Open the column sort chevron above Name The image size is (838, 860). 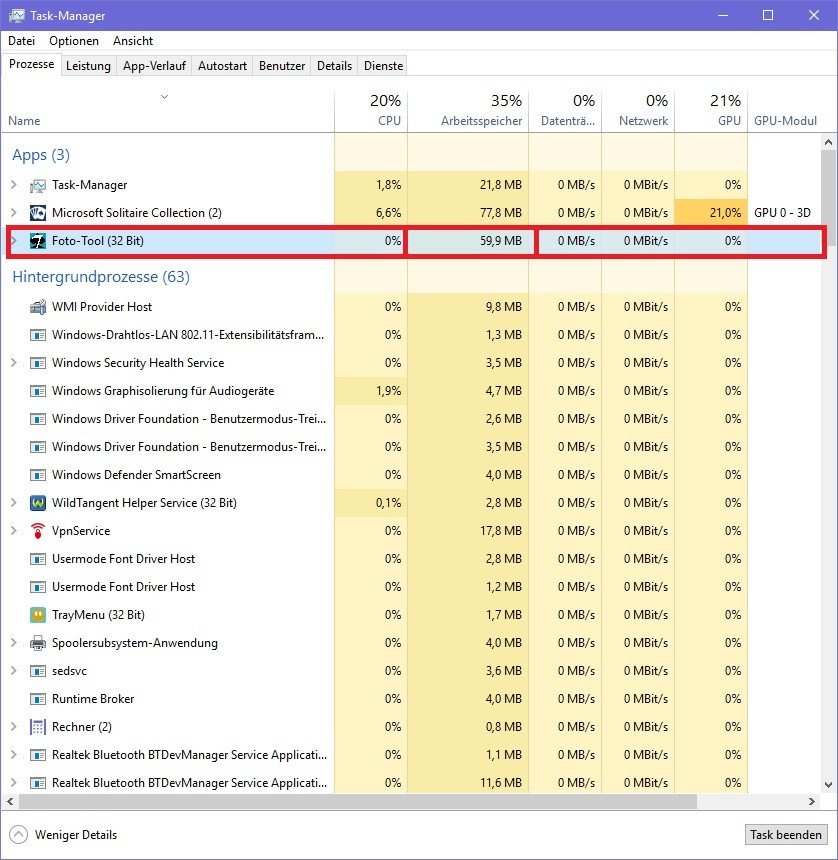164,97
